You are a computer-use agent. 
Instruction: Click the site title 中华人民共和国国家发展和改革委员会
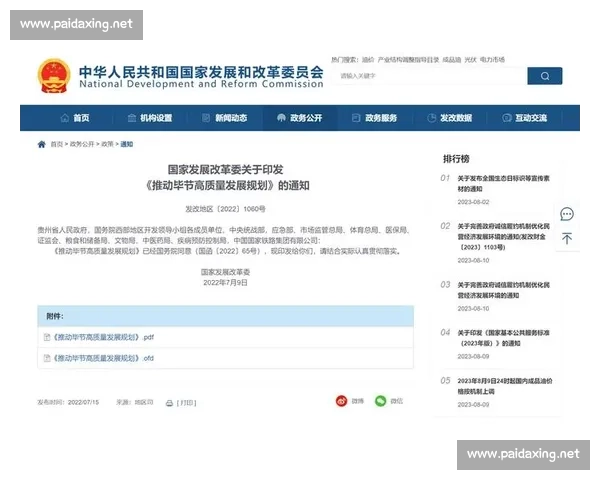click(x=201, y=72)
